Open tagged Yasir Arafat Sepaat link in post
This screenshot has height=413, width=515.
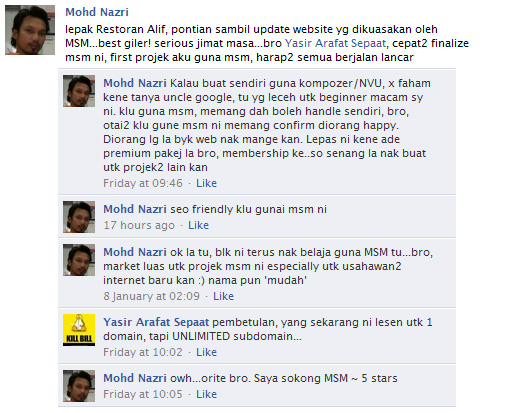pyautogui.click(x=335, y=43)
